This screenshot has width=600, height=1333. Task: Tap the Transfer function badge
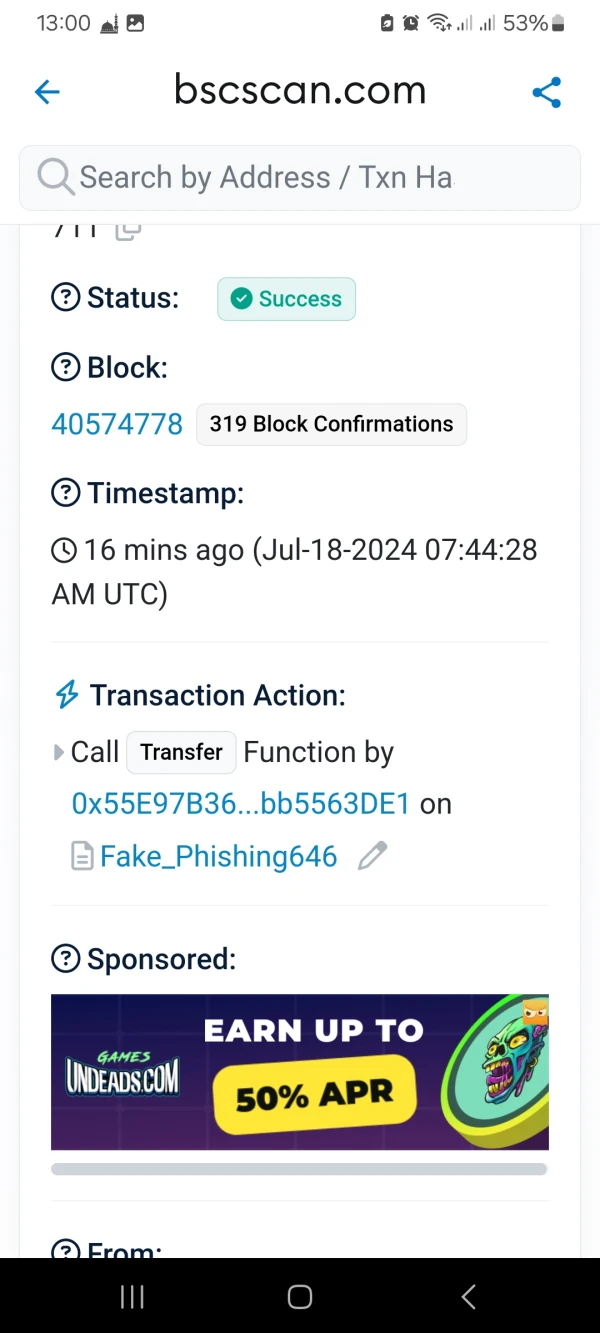click(181, 752)
